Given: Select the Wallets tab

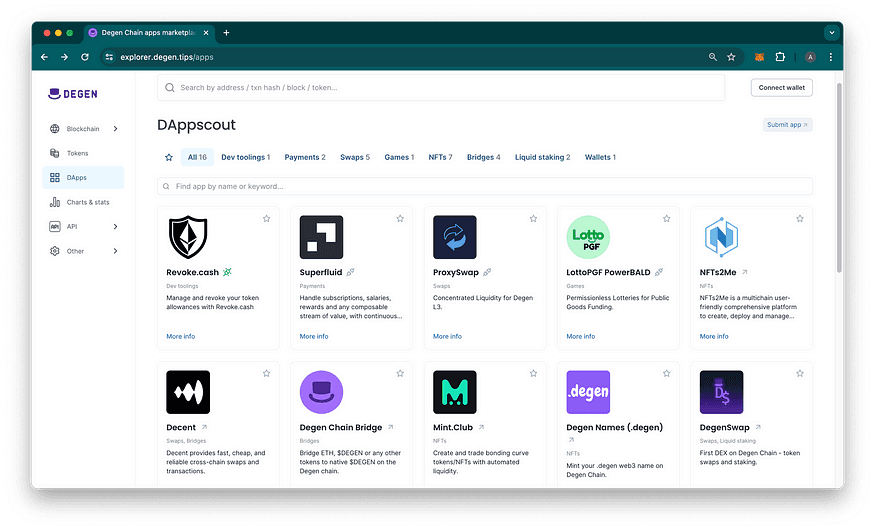Looking at the screenshot, I should click(600, 157).
